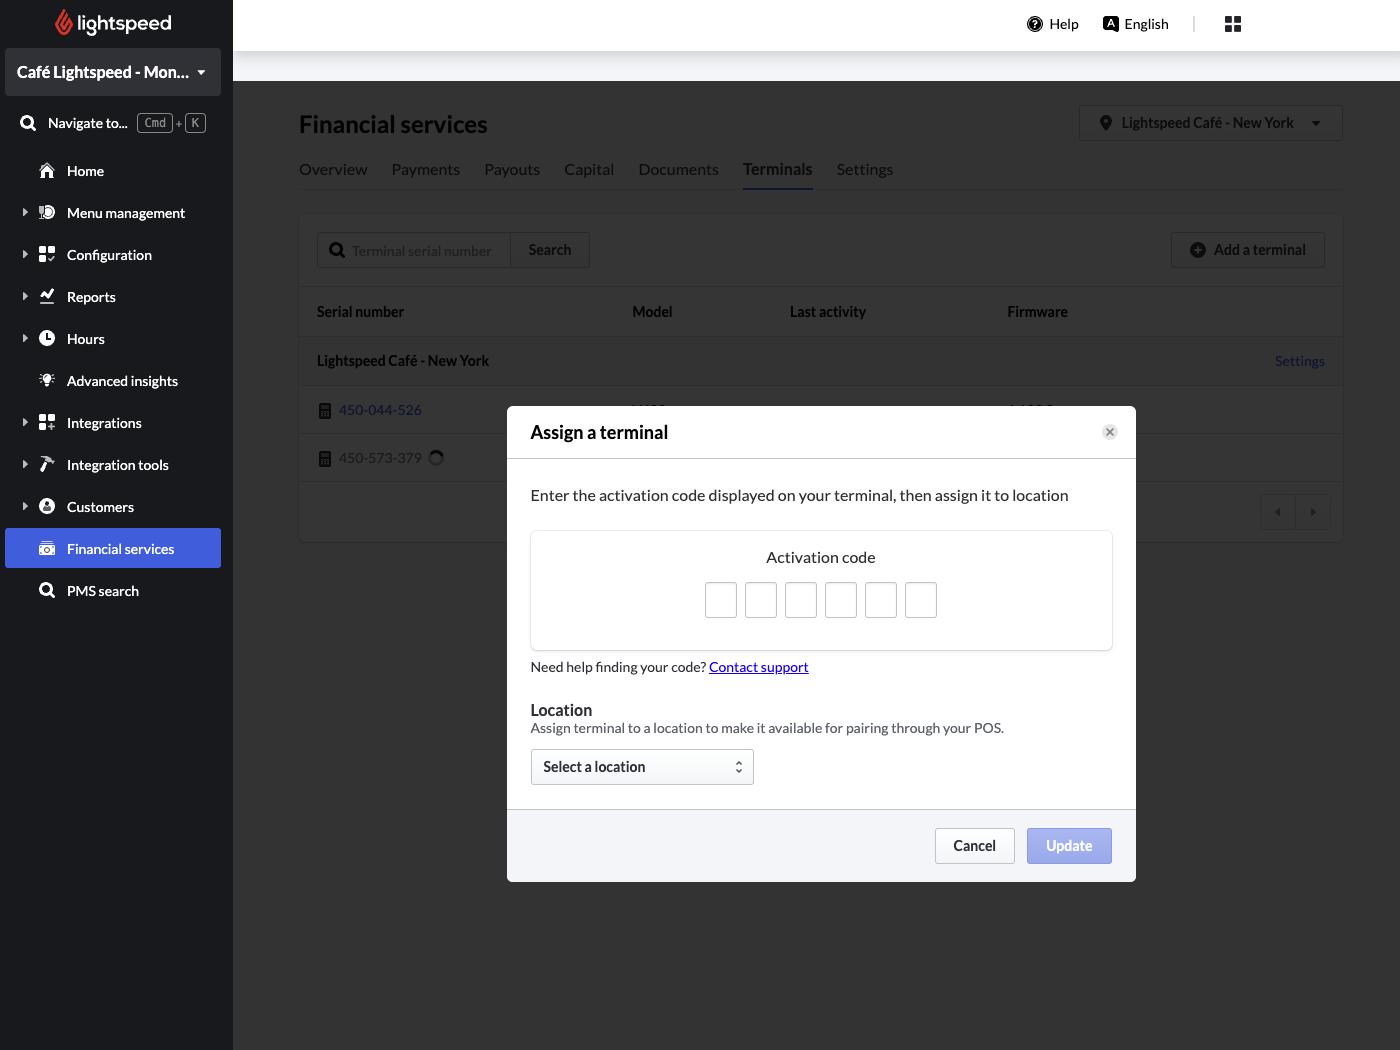Open the Select a location dropdown
The image size is (1400, 1050).
[642, 767]
